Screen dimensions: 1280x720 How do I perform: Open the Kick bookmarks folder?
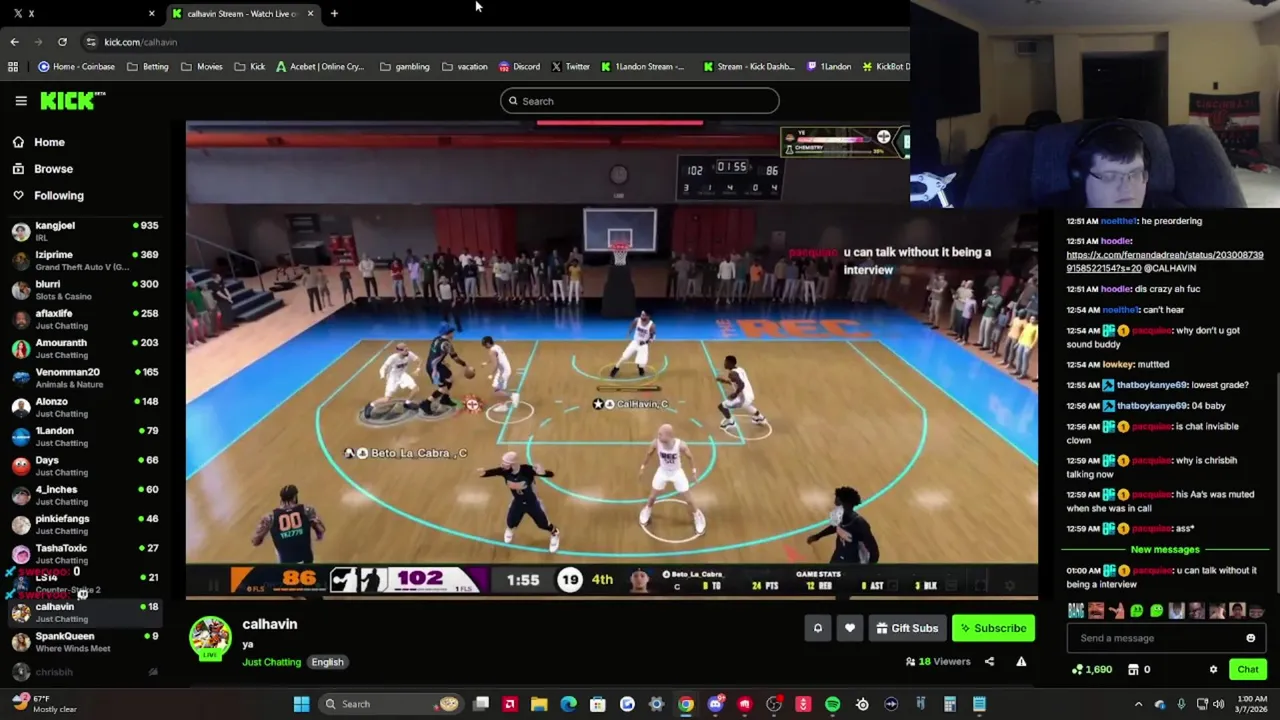[250, 67]
